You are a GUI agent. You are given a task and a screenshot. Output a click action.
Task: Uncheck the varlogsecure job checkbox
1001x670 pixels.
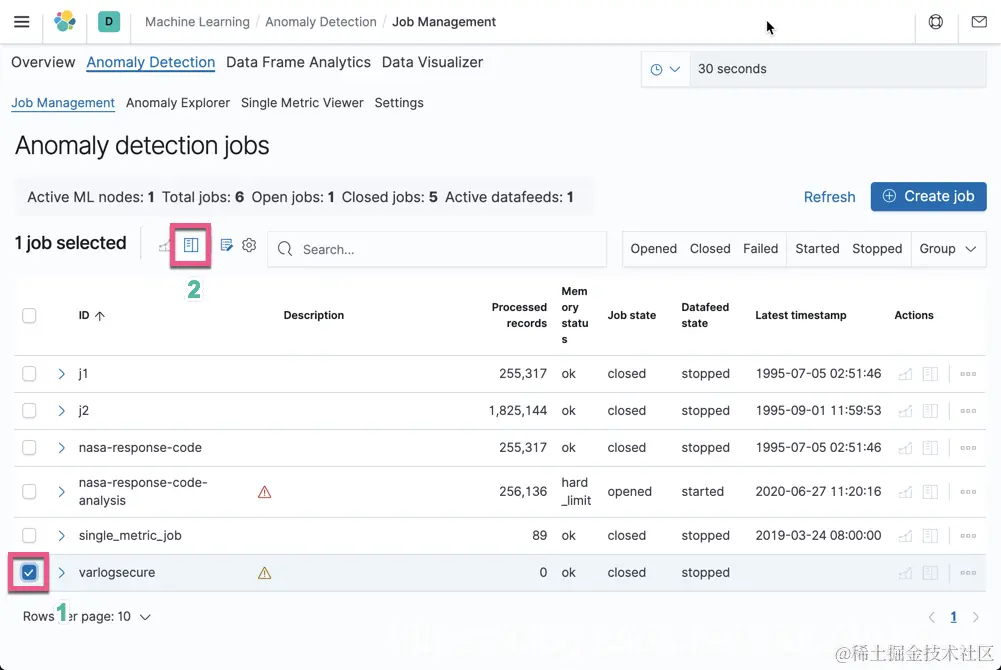(29, 573)
